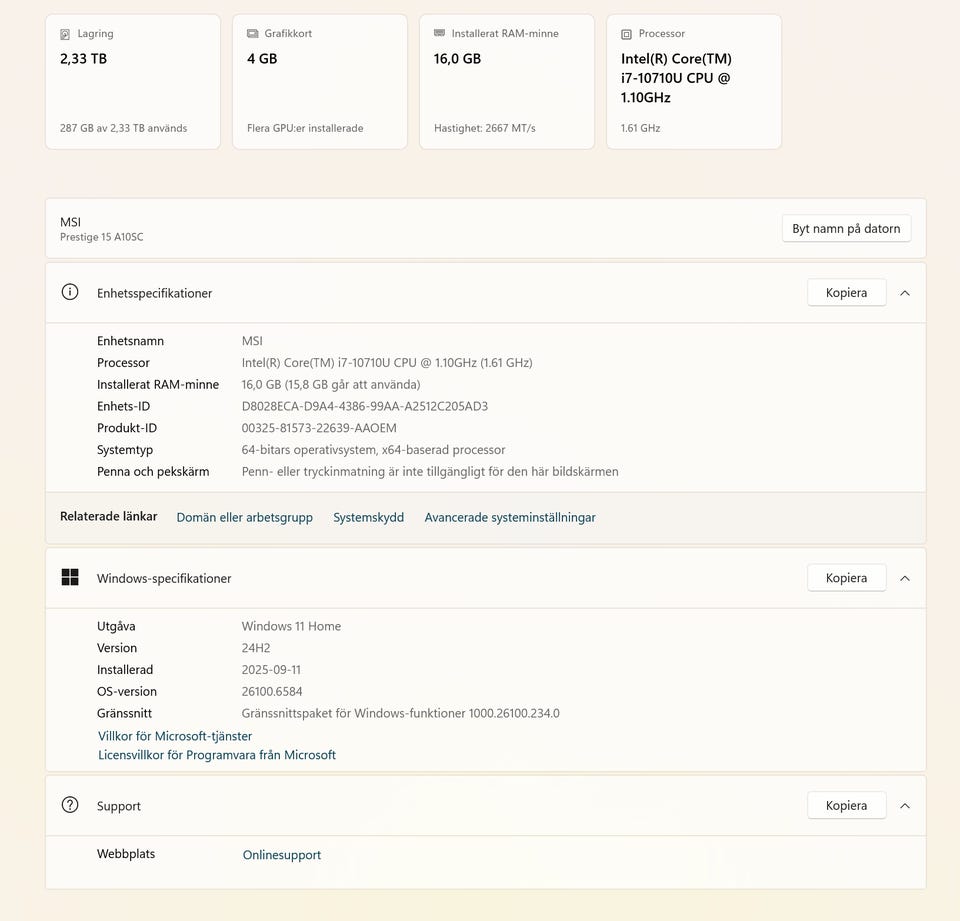Viewport: 960px width, 921px height.
Task: Click the processor chip icon in Processor card
Action: click(627, 34)
